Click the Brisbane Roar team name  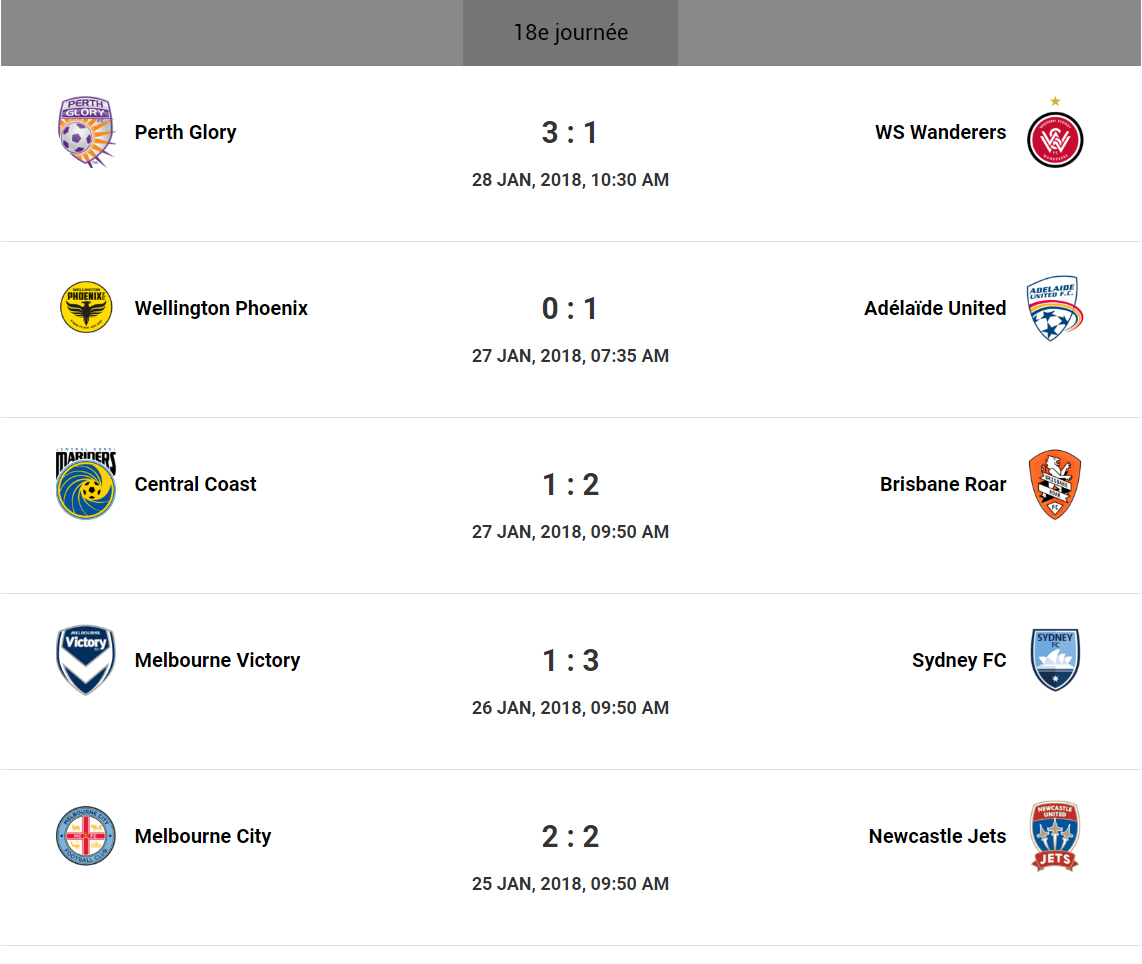tap(943, 484)
